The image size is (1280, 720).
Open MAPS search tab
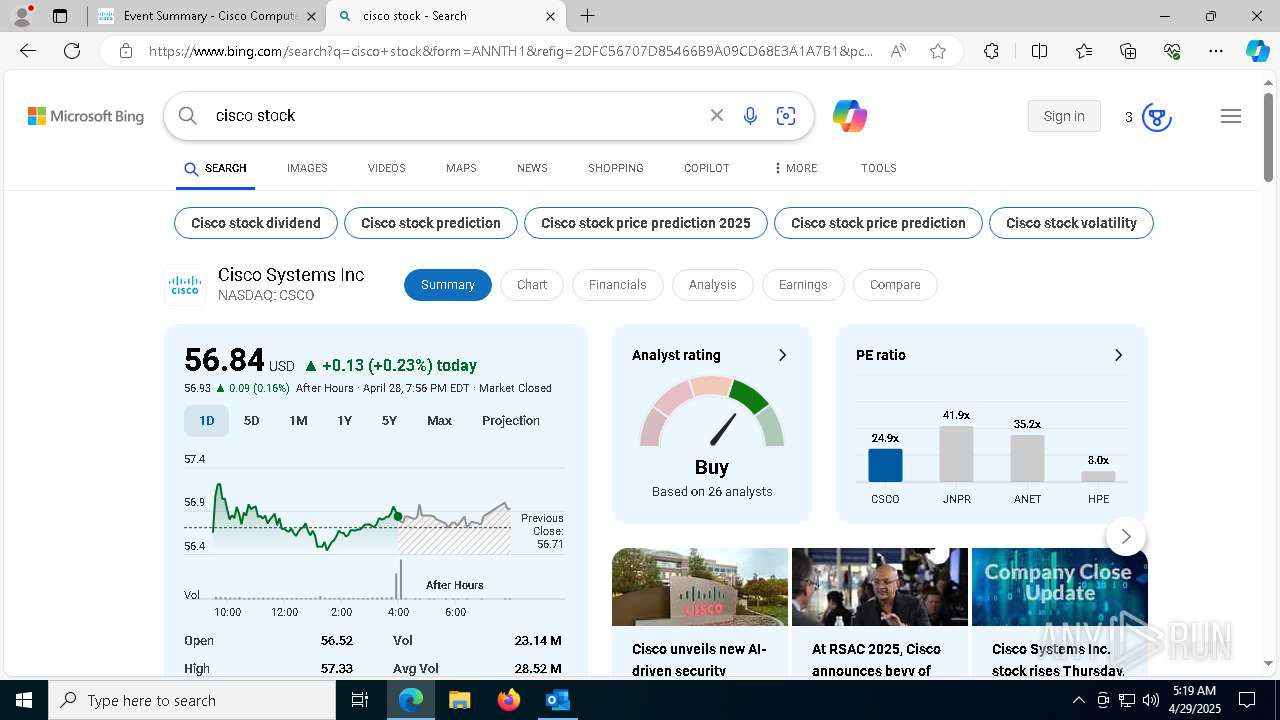click(461, 168)
